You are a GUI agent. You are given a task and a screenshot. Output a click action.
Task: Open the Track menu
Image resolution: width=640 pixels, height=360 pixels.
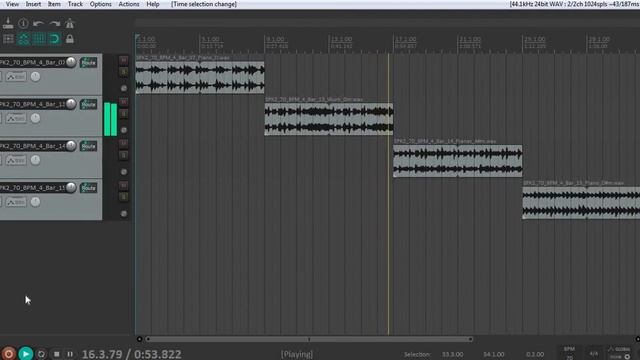point(75,4)
